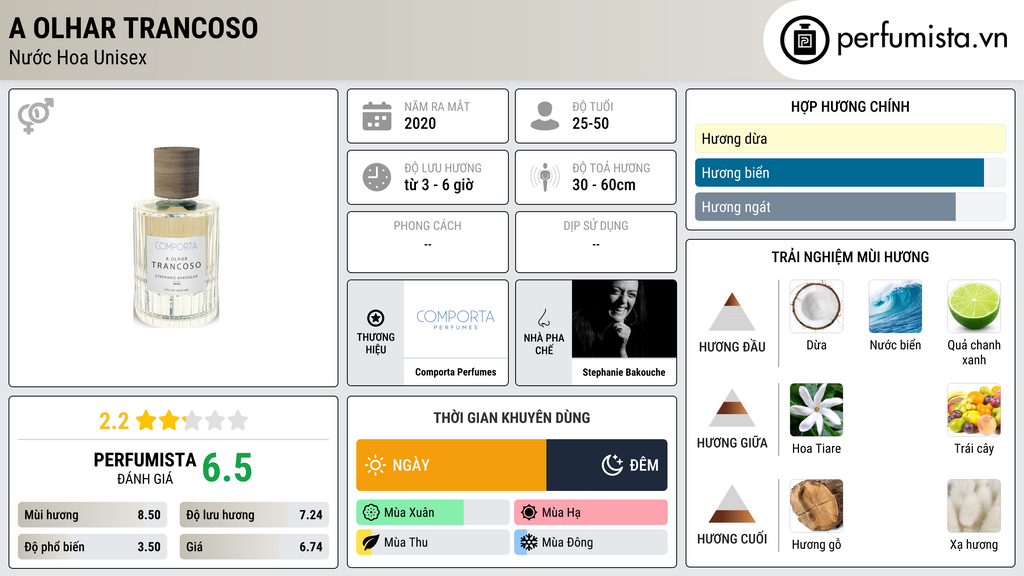Viewport: 1024px width, 576px height.
Task: Click the perfumista.vn bottle logo icon
Action: click(805, 40)
